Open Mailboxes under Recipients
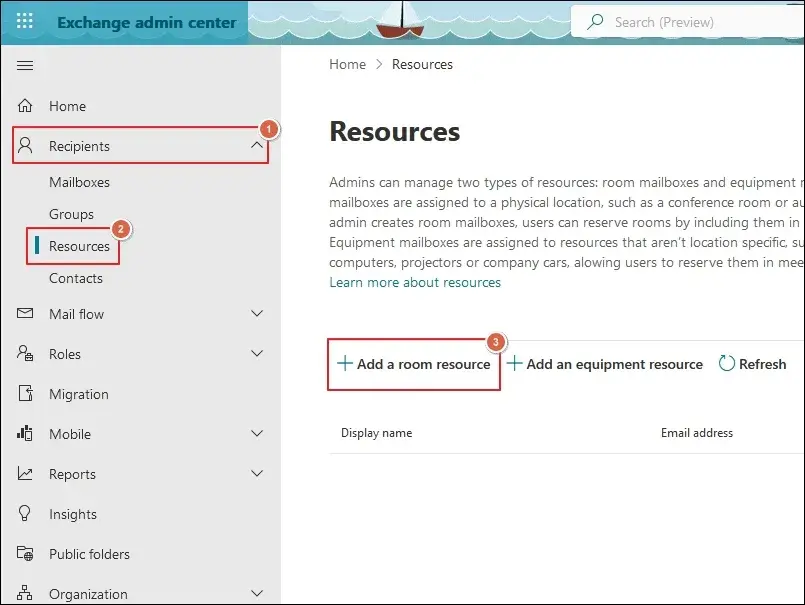The image size is (805, 605). [x=79, y=182]
